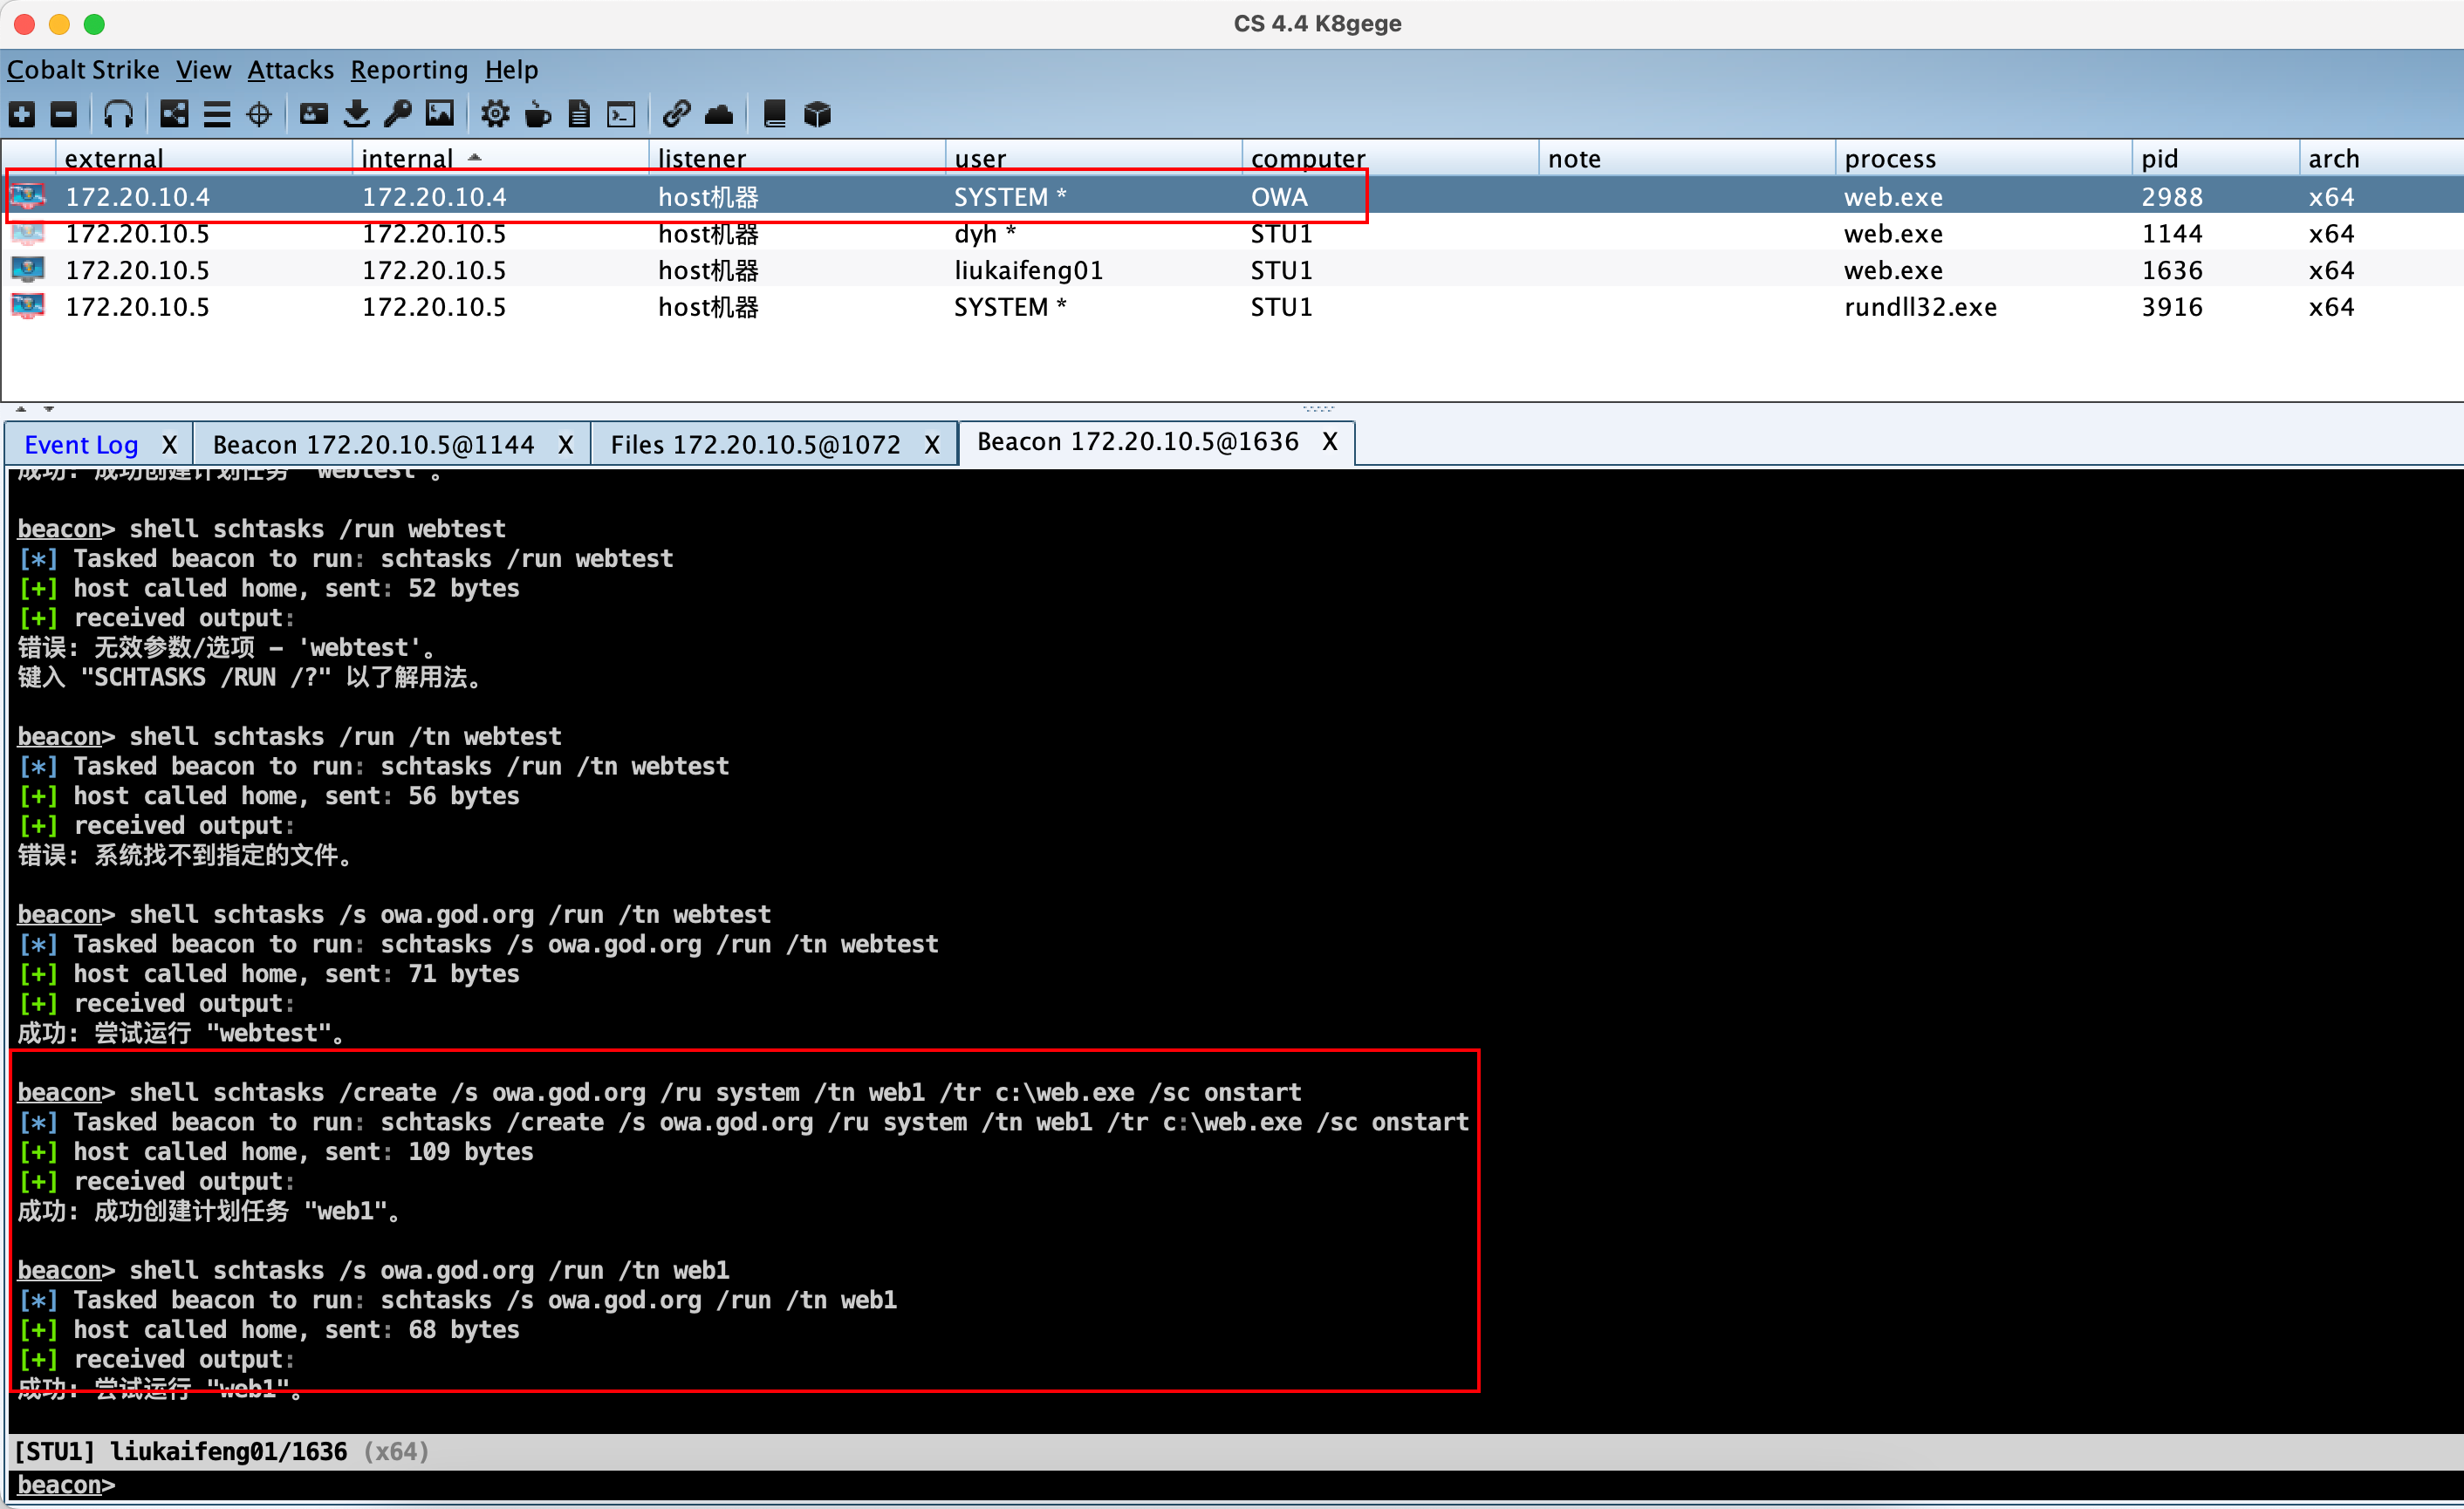
Task: Click the Disconnect from team server minus icon
Action: click(64, 114)
